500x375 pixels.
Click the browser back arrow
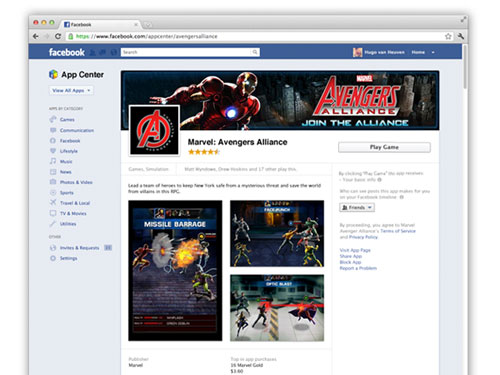click(x=36, y=36)
